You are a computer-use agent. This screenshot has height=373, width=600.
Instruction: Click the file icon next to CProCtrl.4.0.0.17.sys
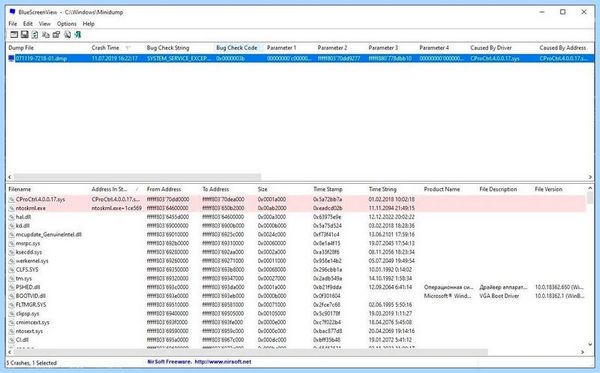tap(11, 199)
